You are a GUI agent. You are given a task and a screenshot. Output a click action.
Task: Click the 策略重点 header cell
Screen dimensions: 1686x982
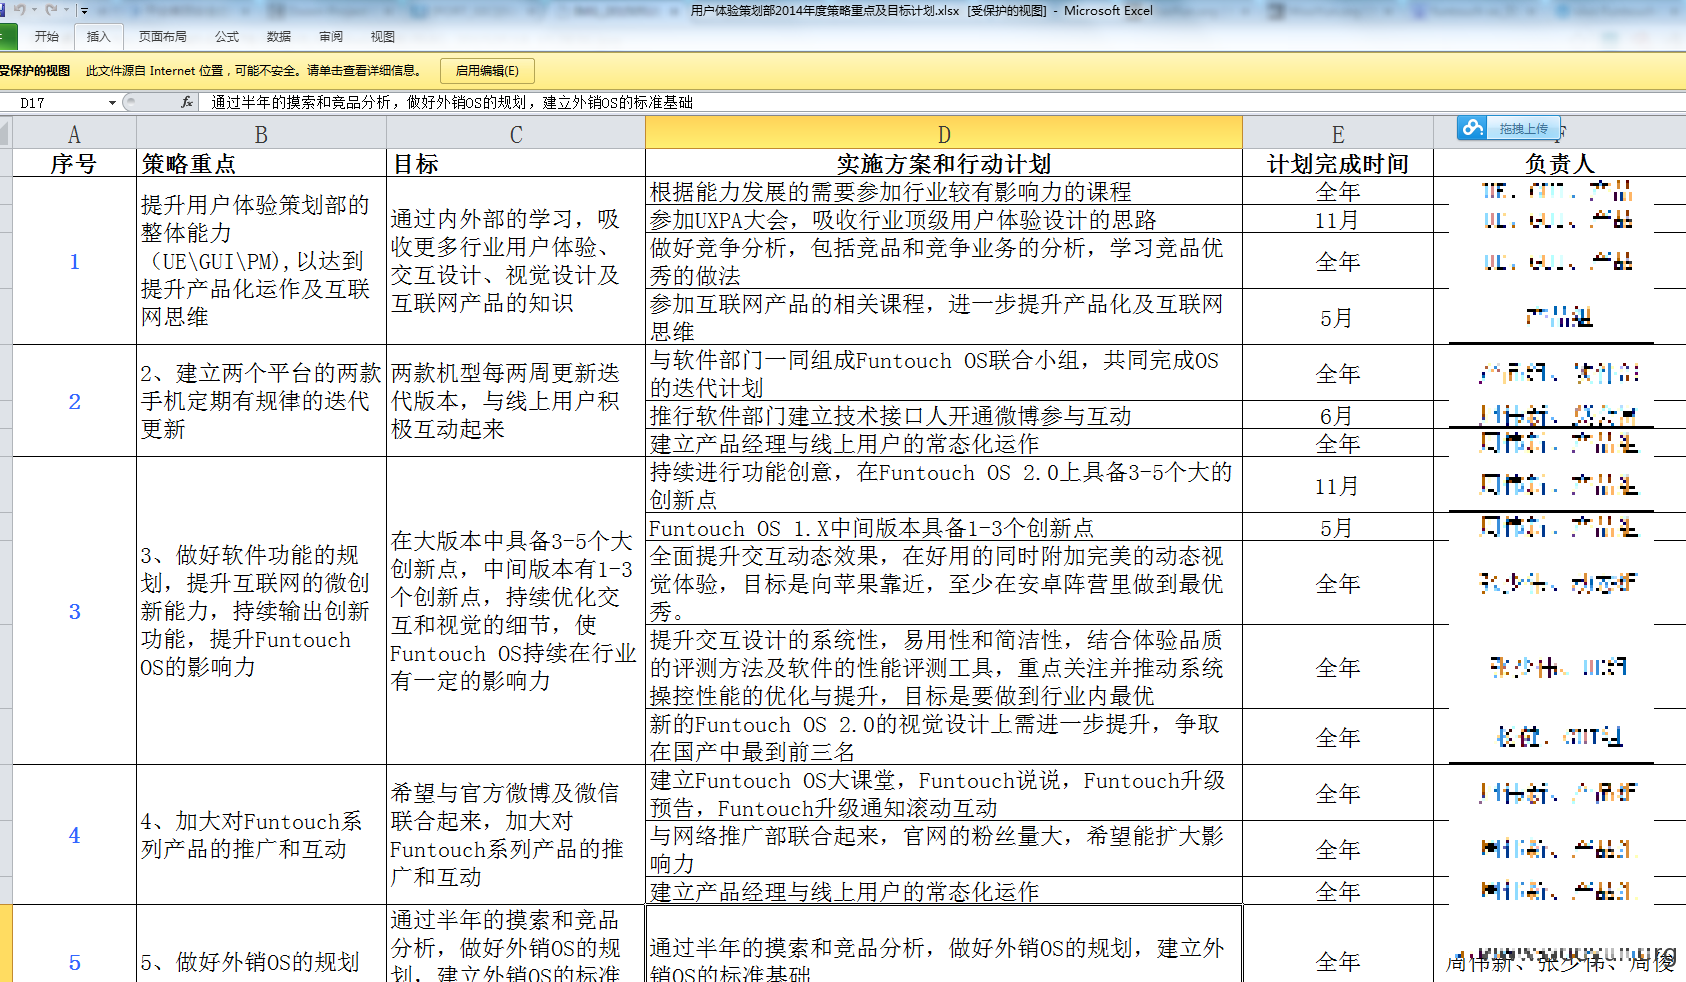(x=261, y=164)
